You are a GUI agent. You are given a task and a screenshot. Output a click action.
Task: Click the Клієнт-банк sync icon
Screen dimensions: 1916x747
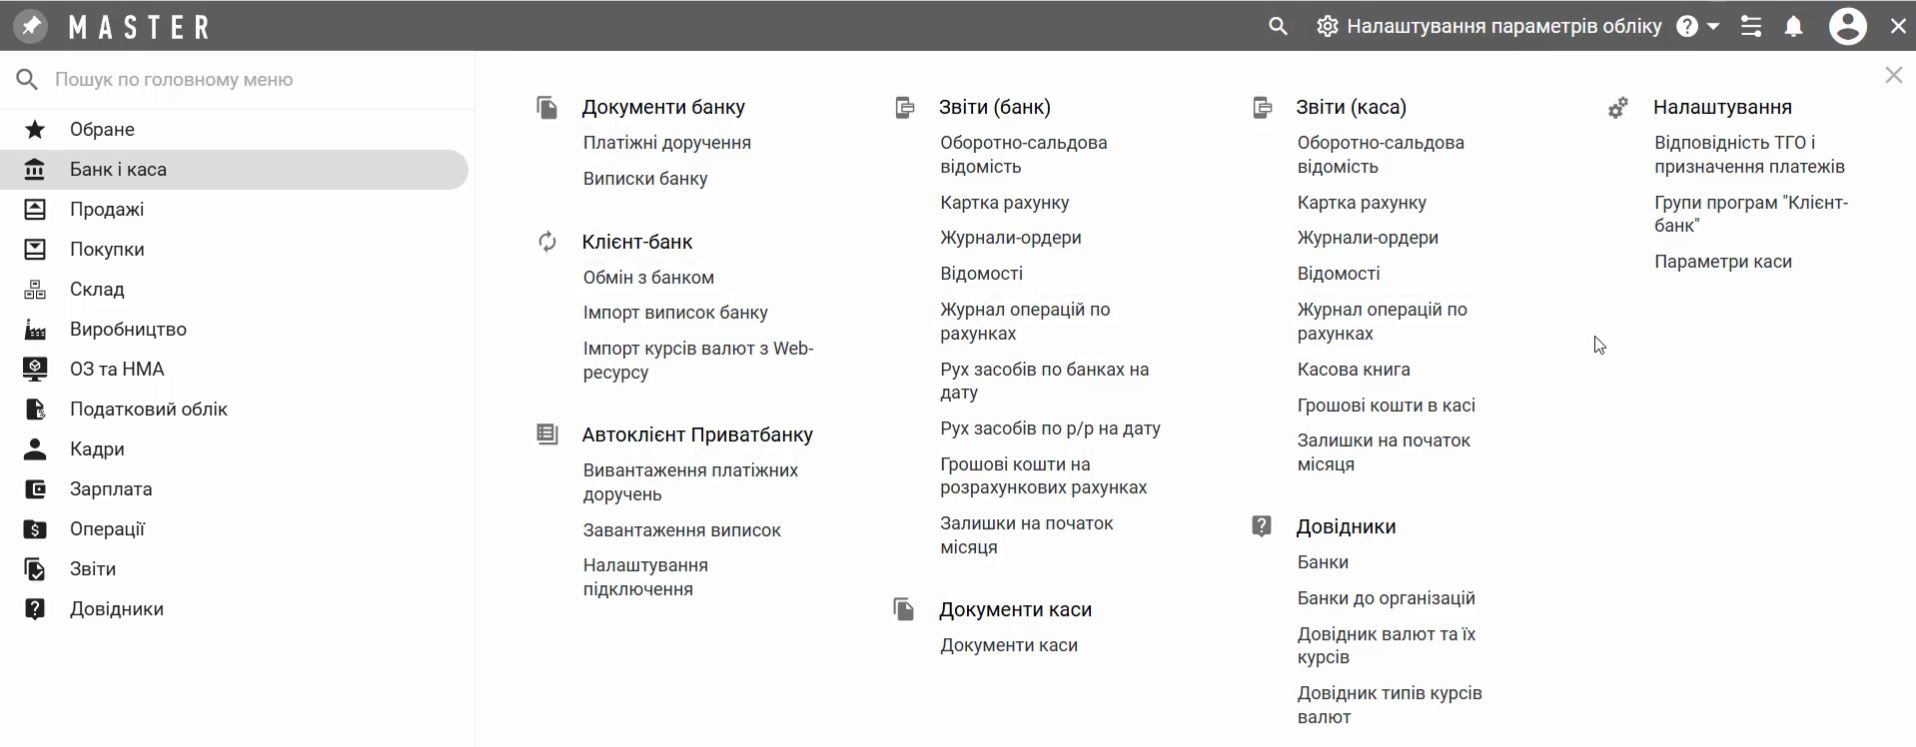[547, 241]
